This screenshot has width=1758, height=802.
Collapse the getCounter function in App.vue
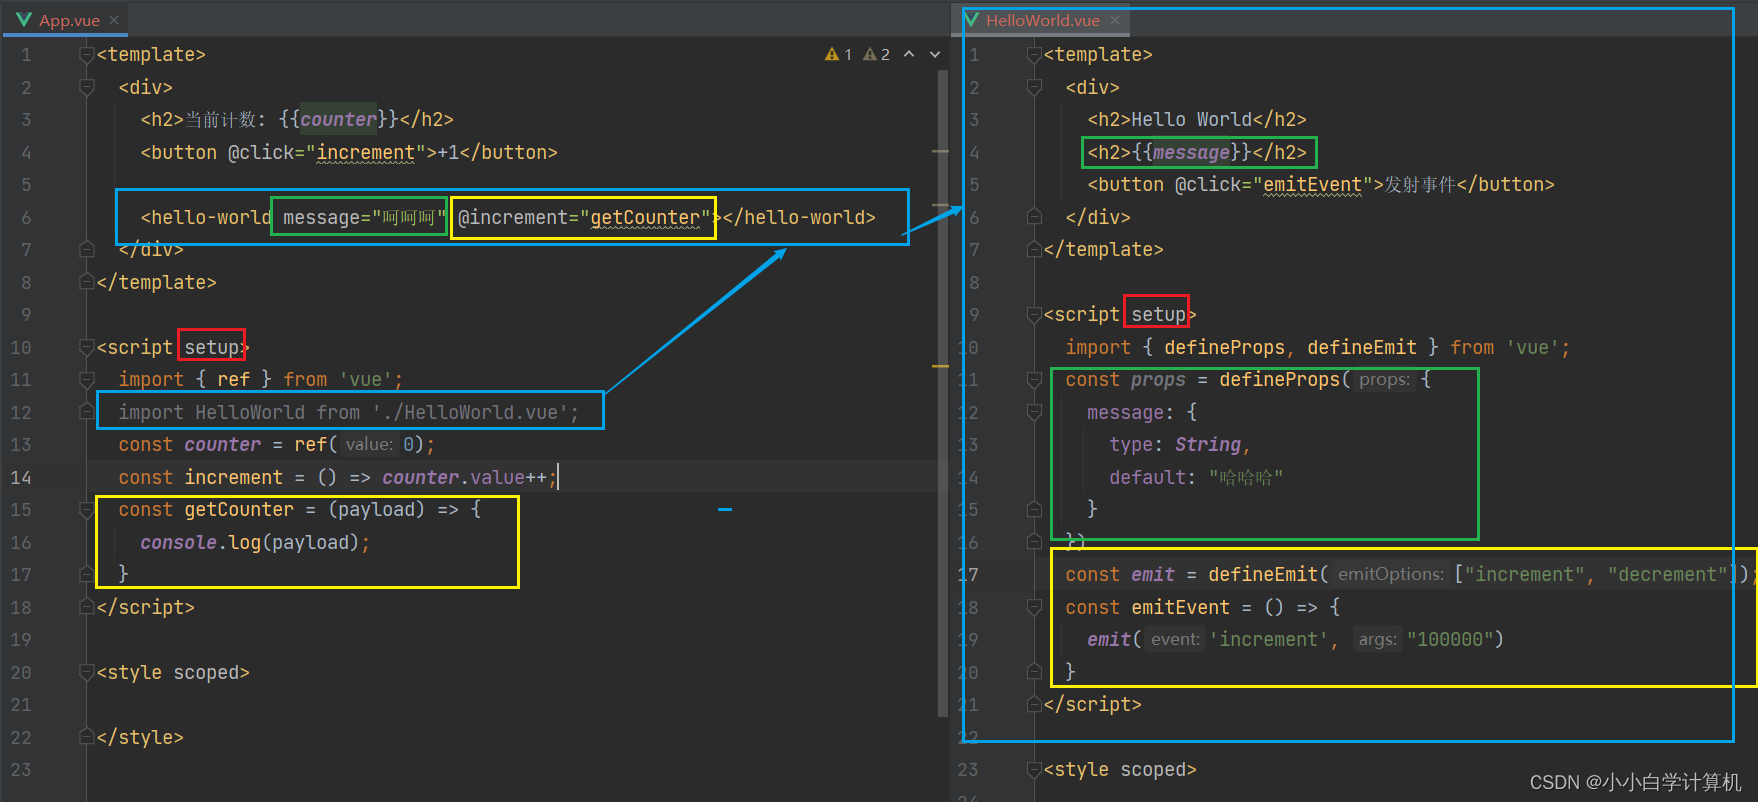click(x=87, y=510)
